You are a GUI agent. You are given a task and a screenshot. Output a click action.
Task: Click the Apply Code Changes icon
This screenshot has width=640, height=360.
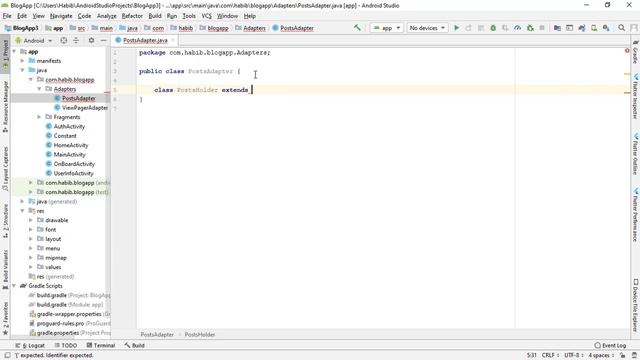point(481,28)
